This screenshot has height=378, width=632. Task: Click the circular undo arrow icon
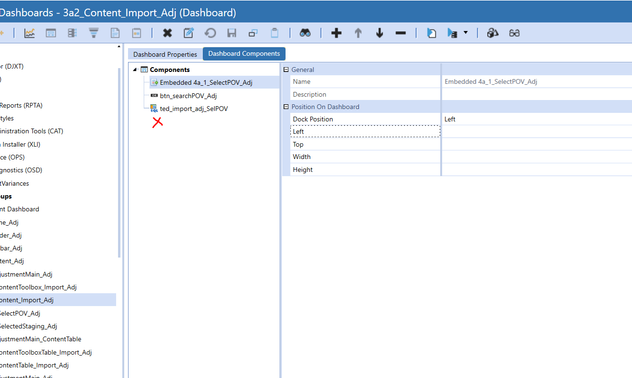point(210,33)
